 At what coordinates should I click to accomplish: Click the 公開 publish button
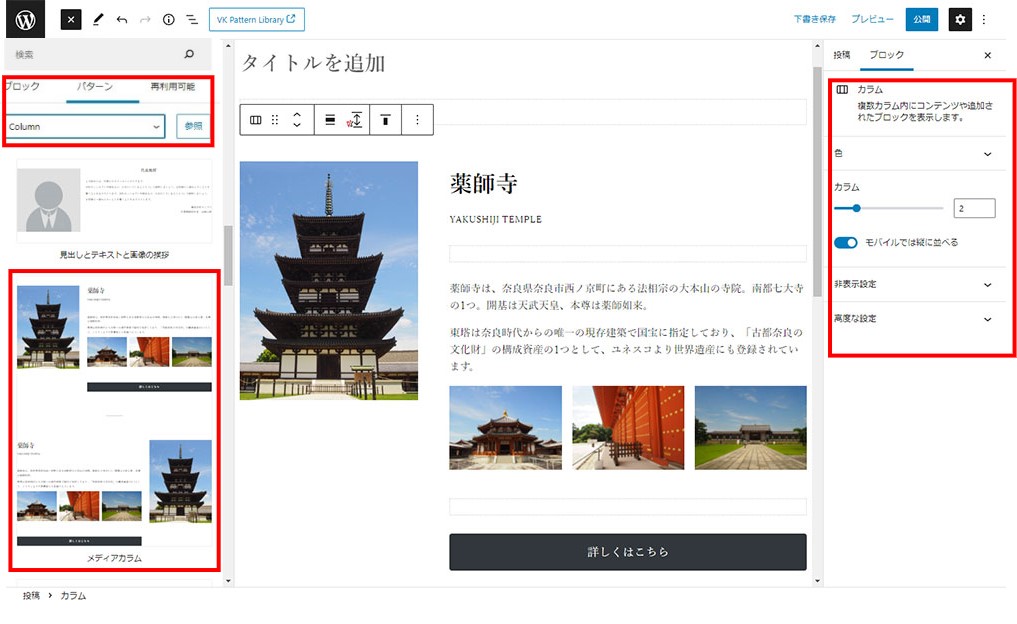click(921, 19)
